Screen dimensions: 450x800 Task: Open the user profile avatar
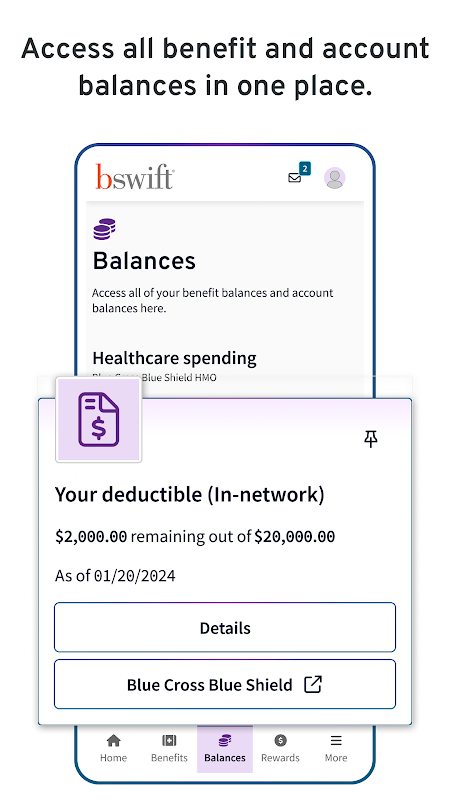(x=335, y=178)
